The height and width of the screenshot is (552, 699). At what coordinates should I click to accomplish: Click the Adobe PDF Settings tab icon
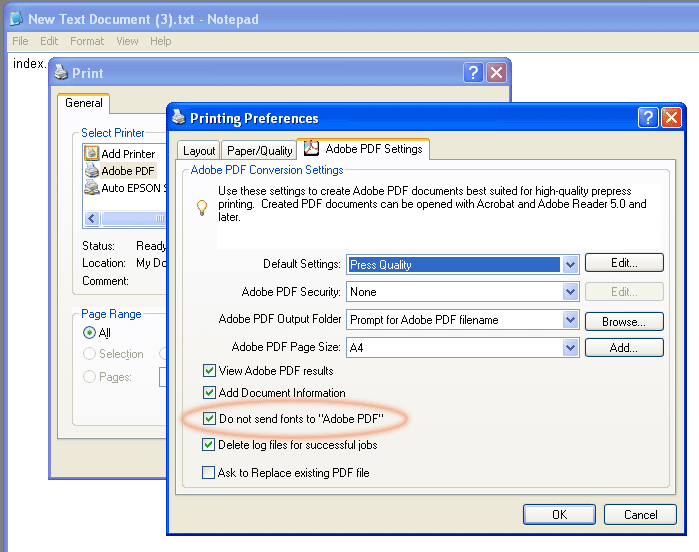311,148
